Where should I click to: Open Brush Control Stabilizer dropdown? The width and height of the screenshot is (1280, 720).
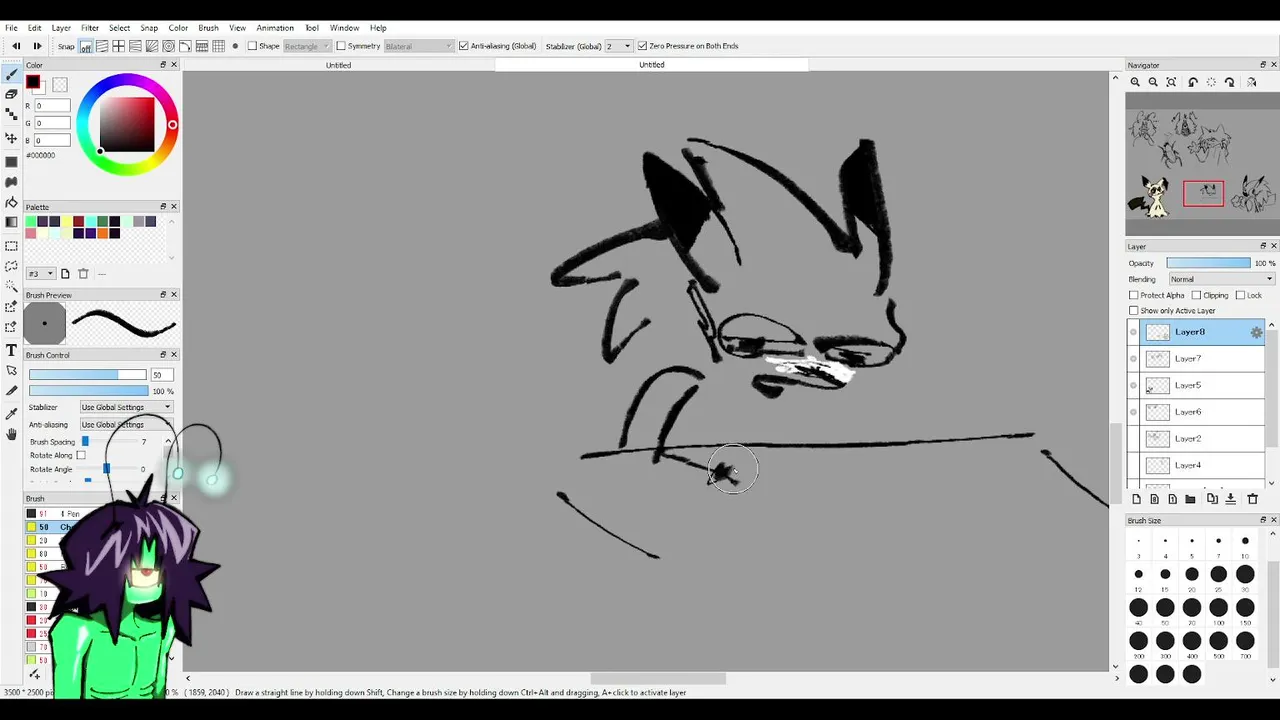[126, 407]
